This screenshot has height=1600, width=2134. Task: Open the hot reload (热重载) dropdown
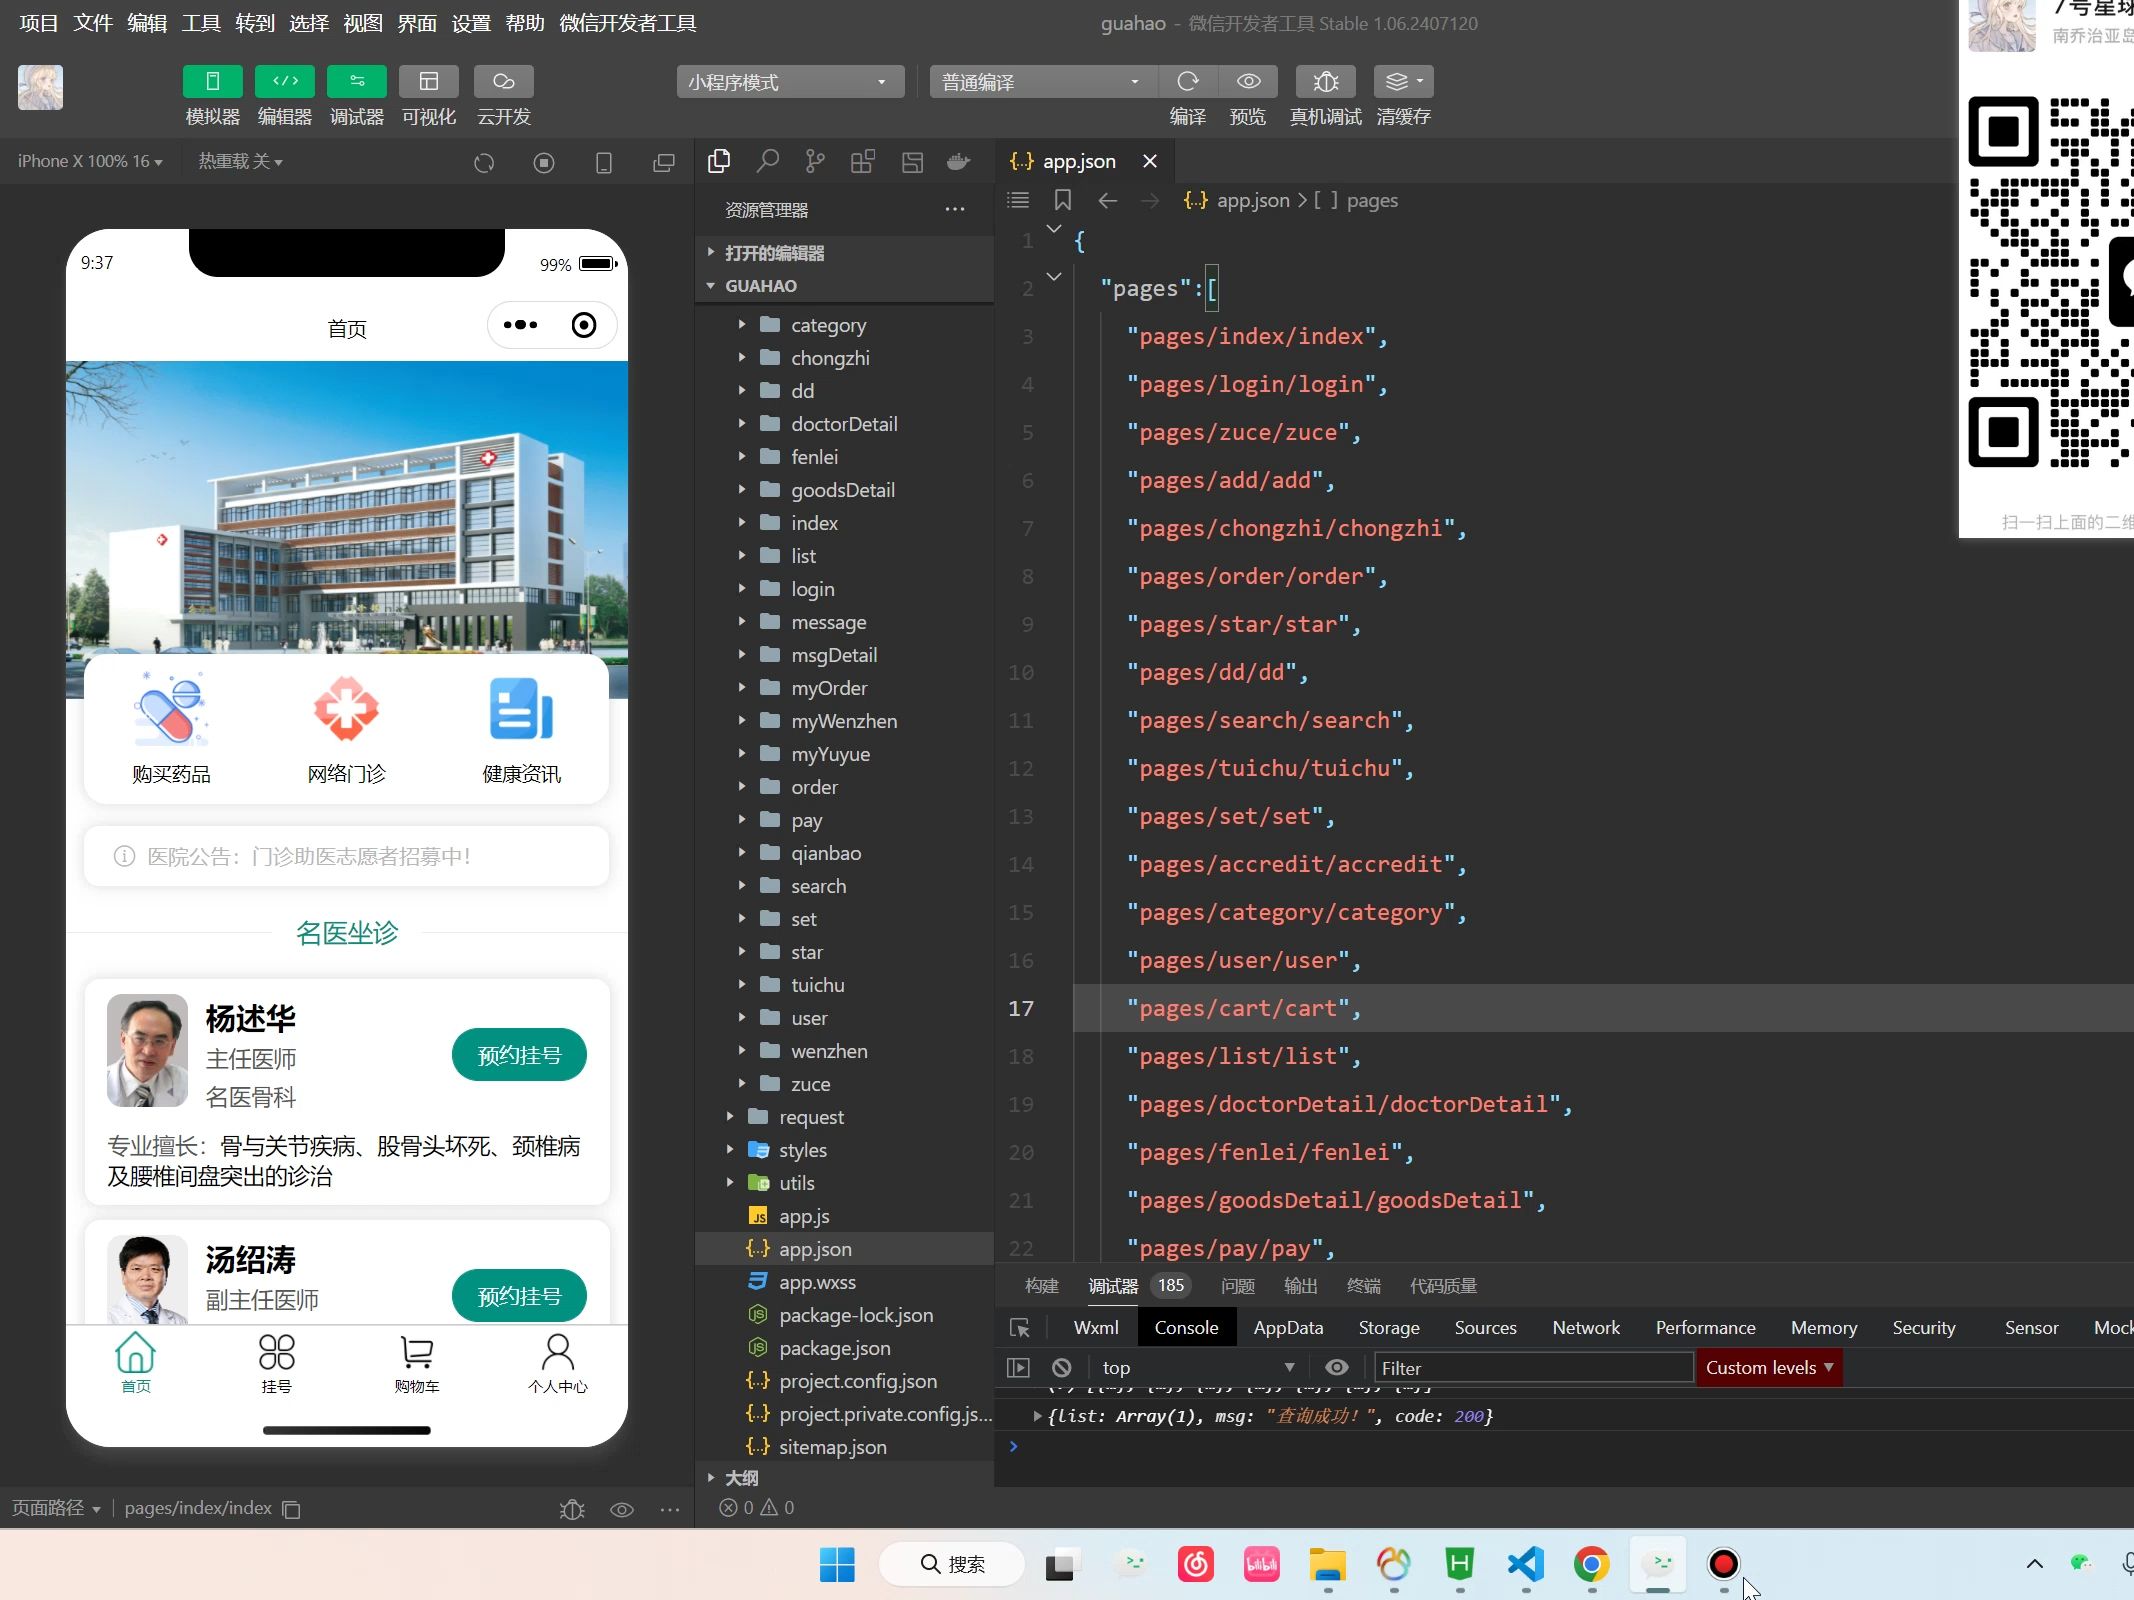240,161
